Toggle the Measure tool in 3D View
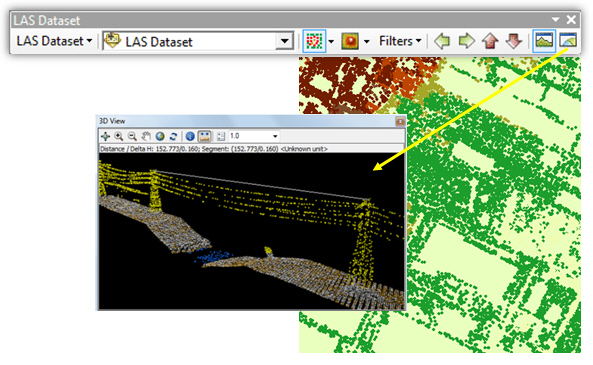593x365 pixels. click(205, 136)
